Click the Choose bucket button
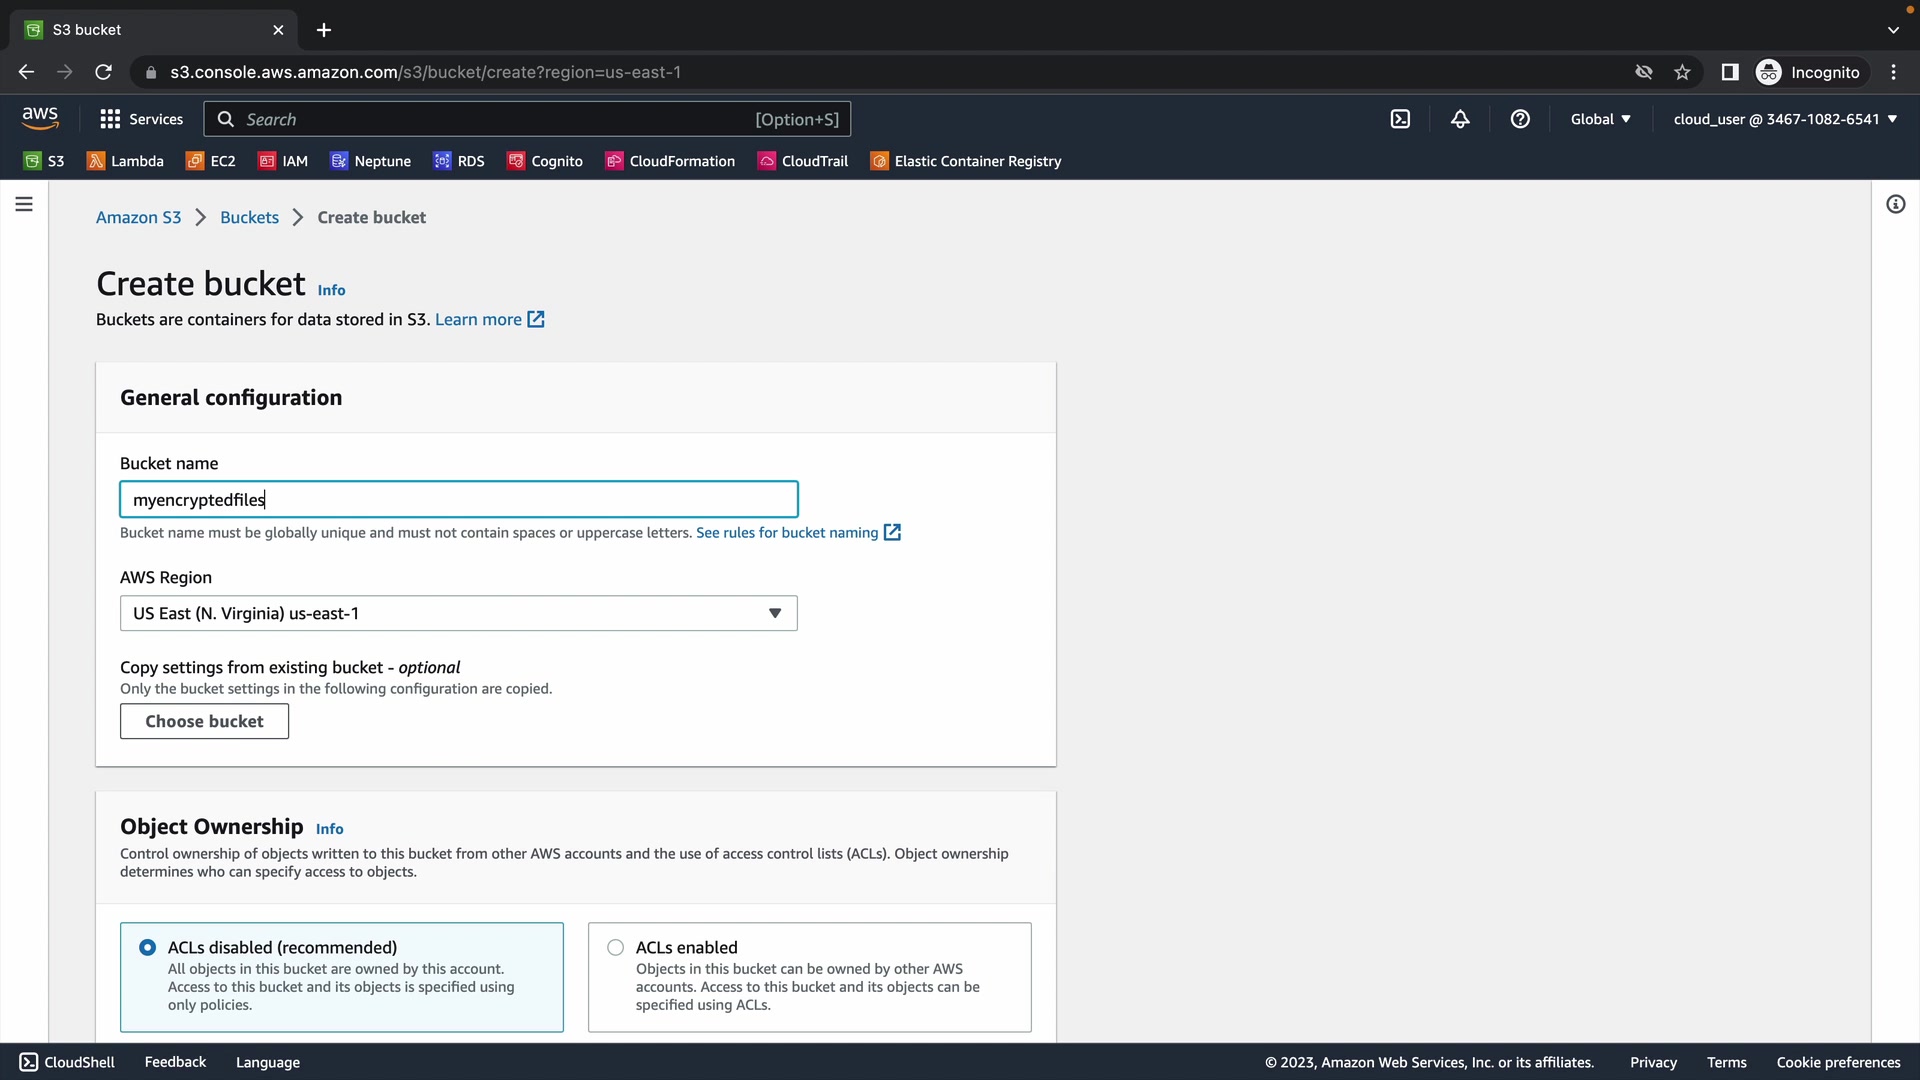 [x=204, y=721]
